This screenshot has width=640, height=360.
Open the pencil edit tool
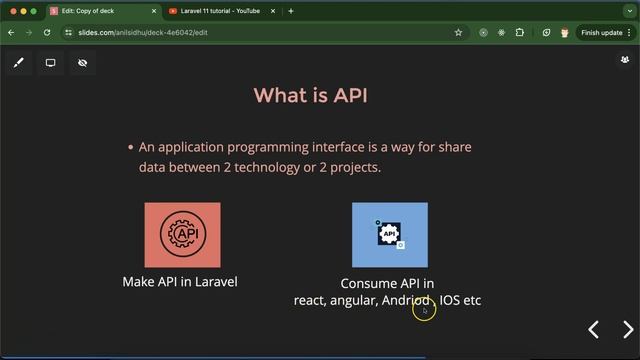tap(18, 63)
